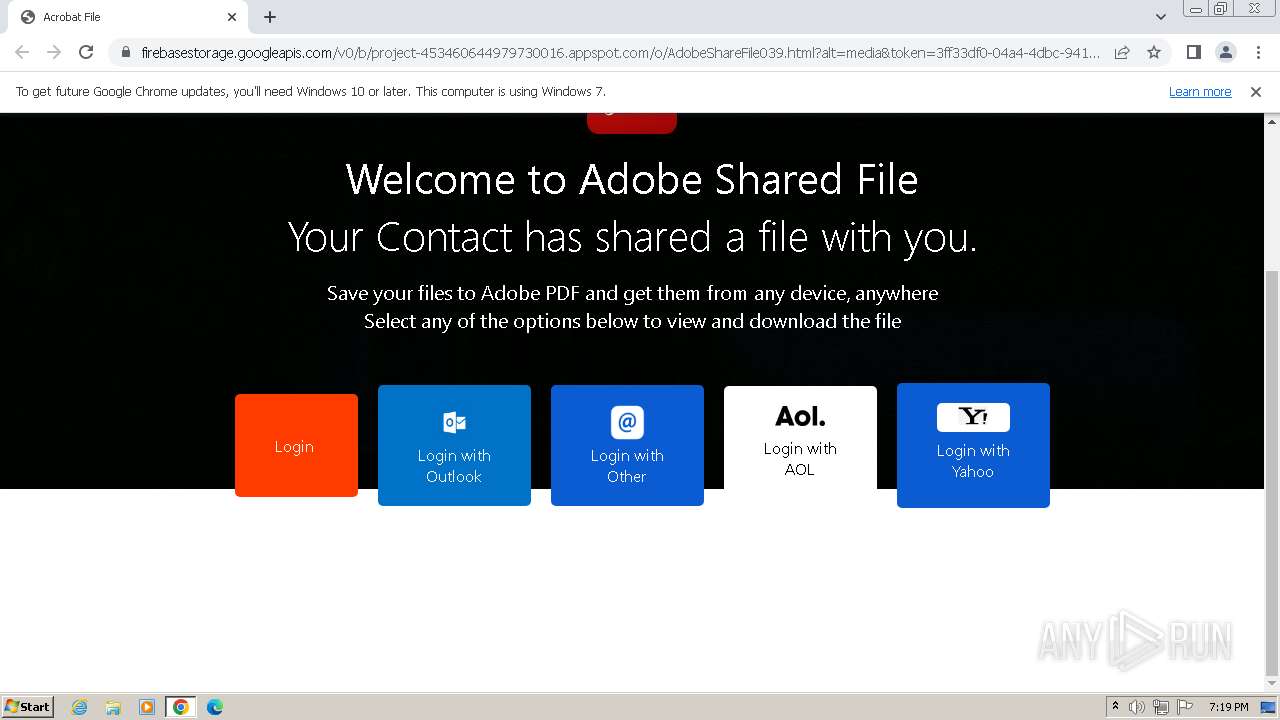Image resolution: width=1280 pixels, height=720 pixels.
Task: Switch to Chrome in taskbar
Action: tap(181, 707)
